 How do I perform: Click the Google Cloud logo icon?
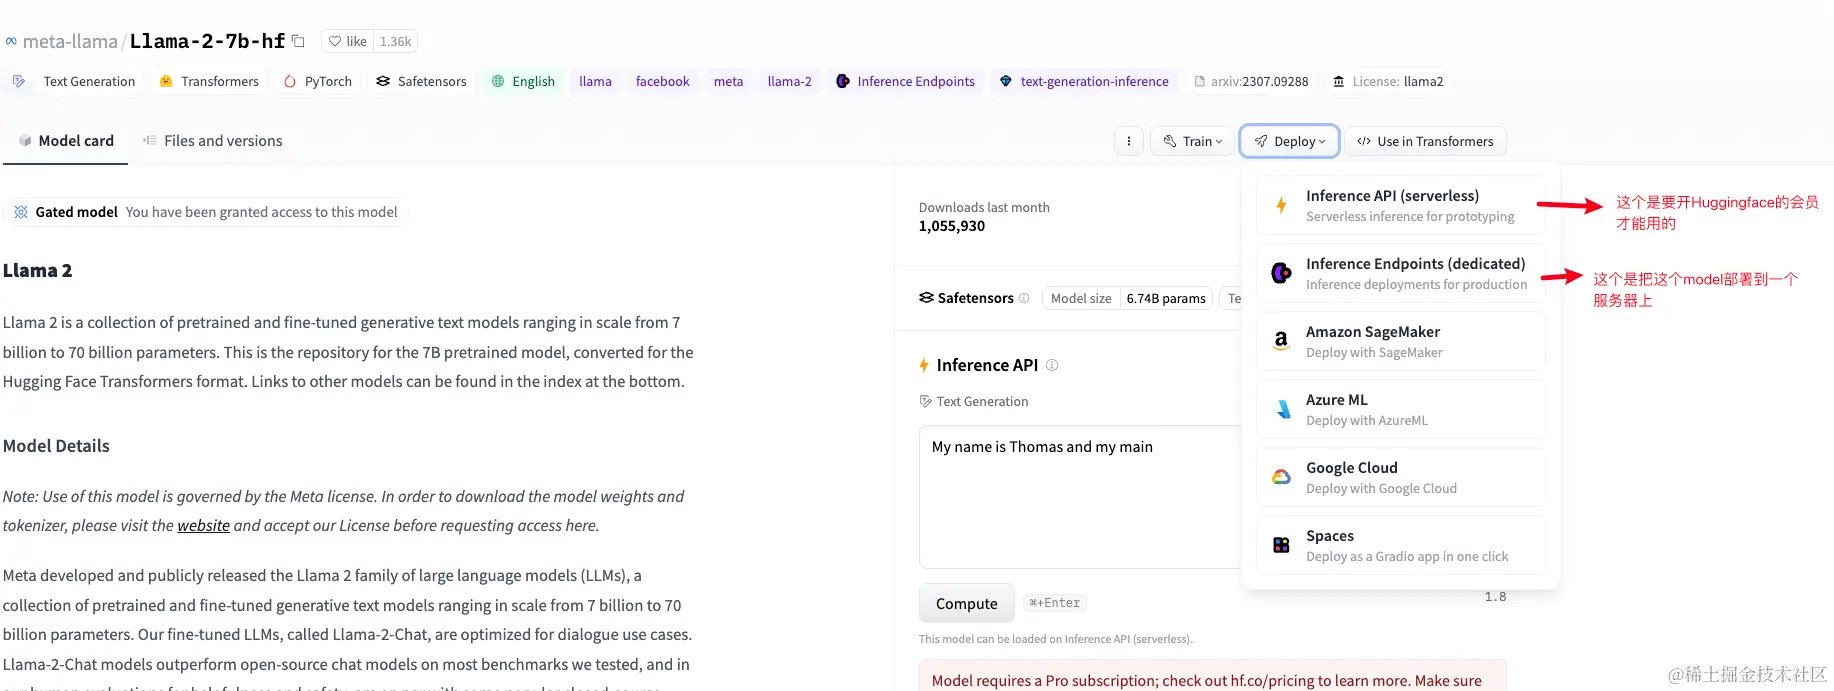click(1281, 477)
